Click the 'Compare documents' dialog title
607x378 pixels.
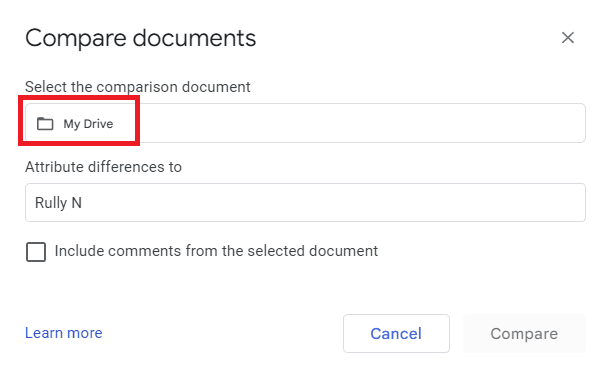(x=141, y=38)
